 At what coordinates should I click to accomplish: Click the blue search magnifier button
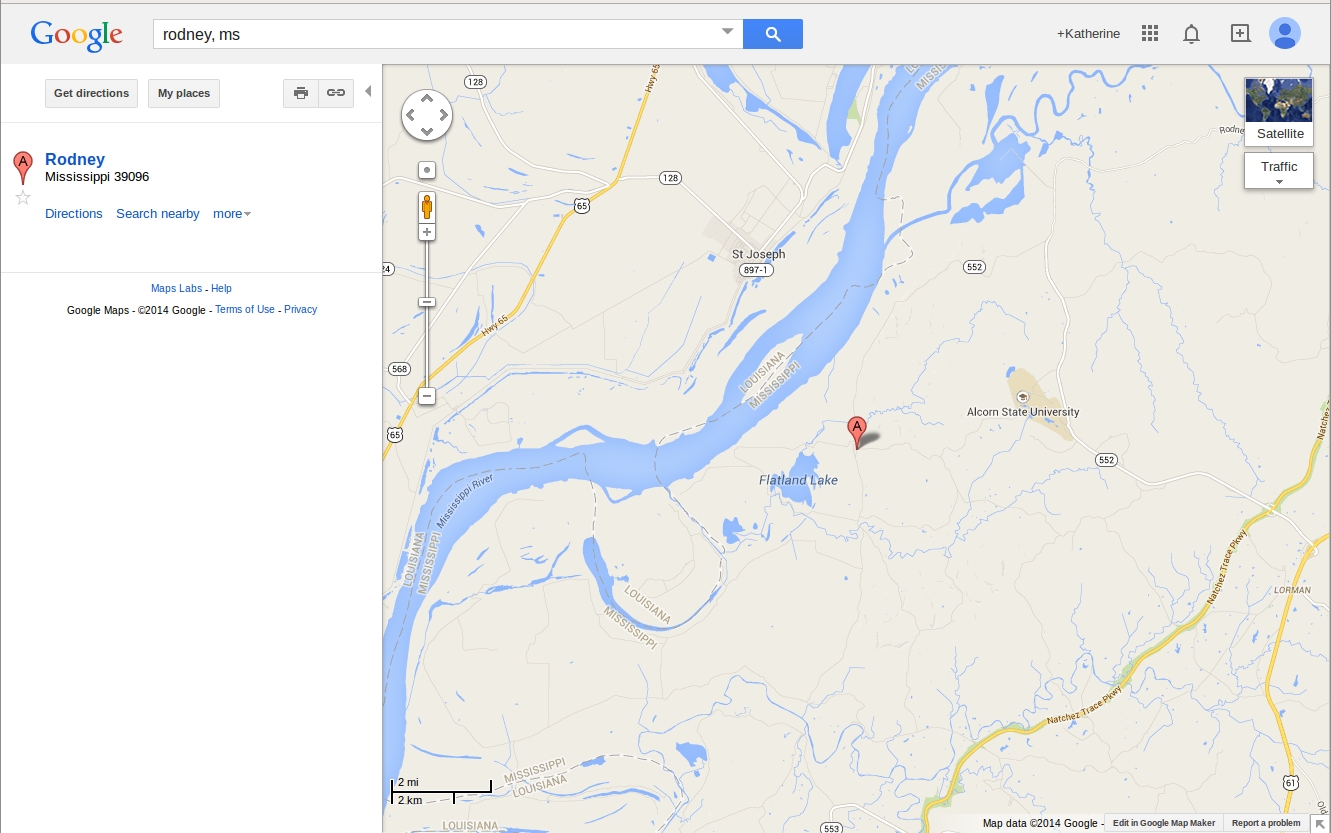tap(773, 34)
